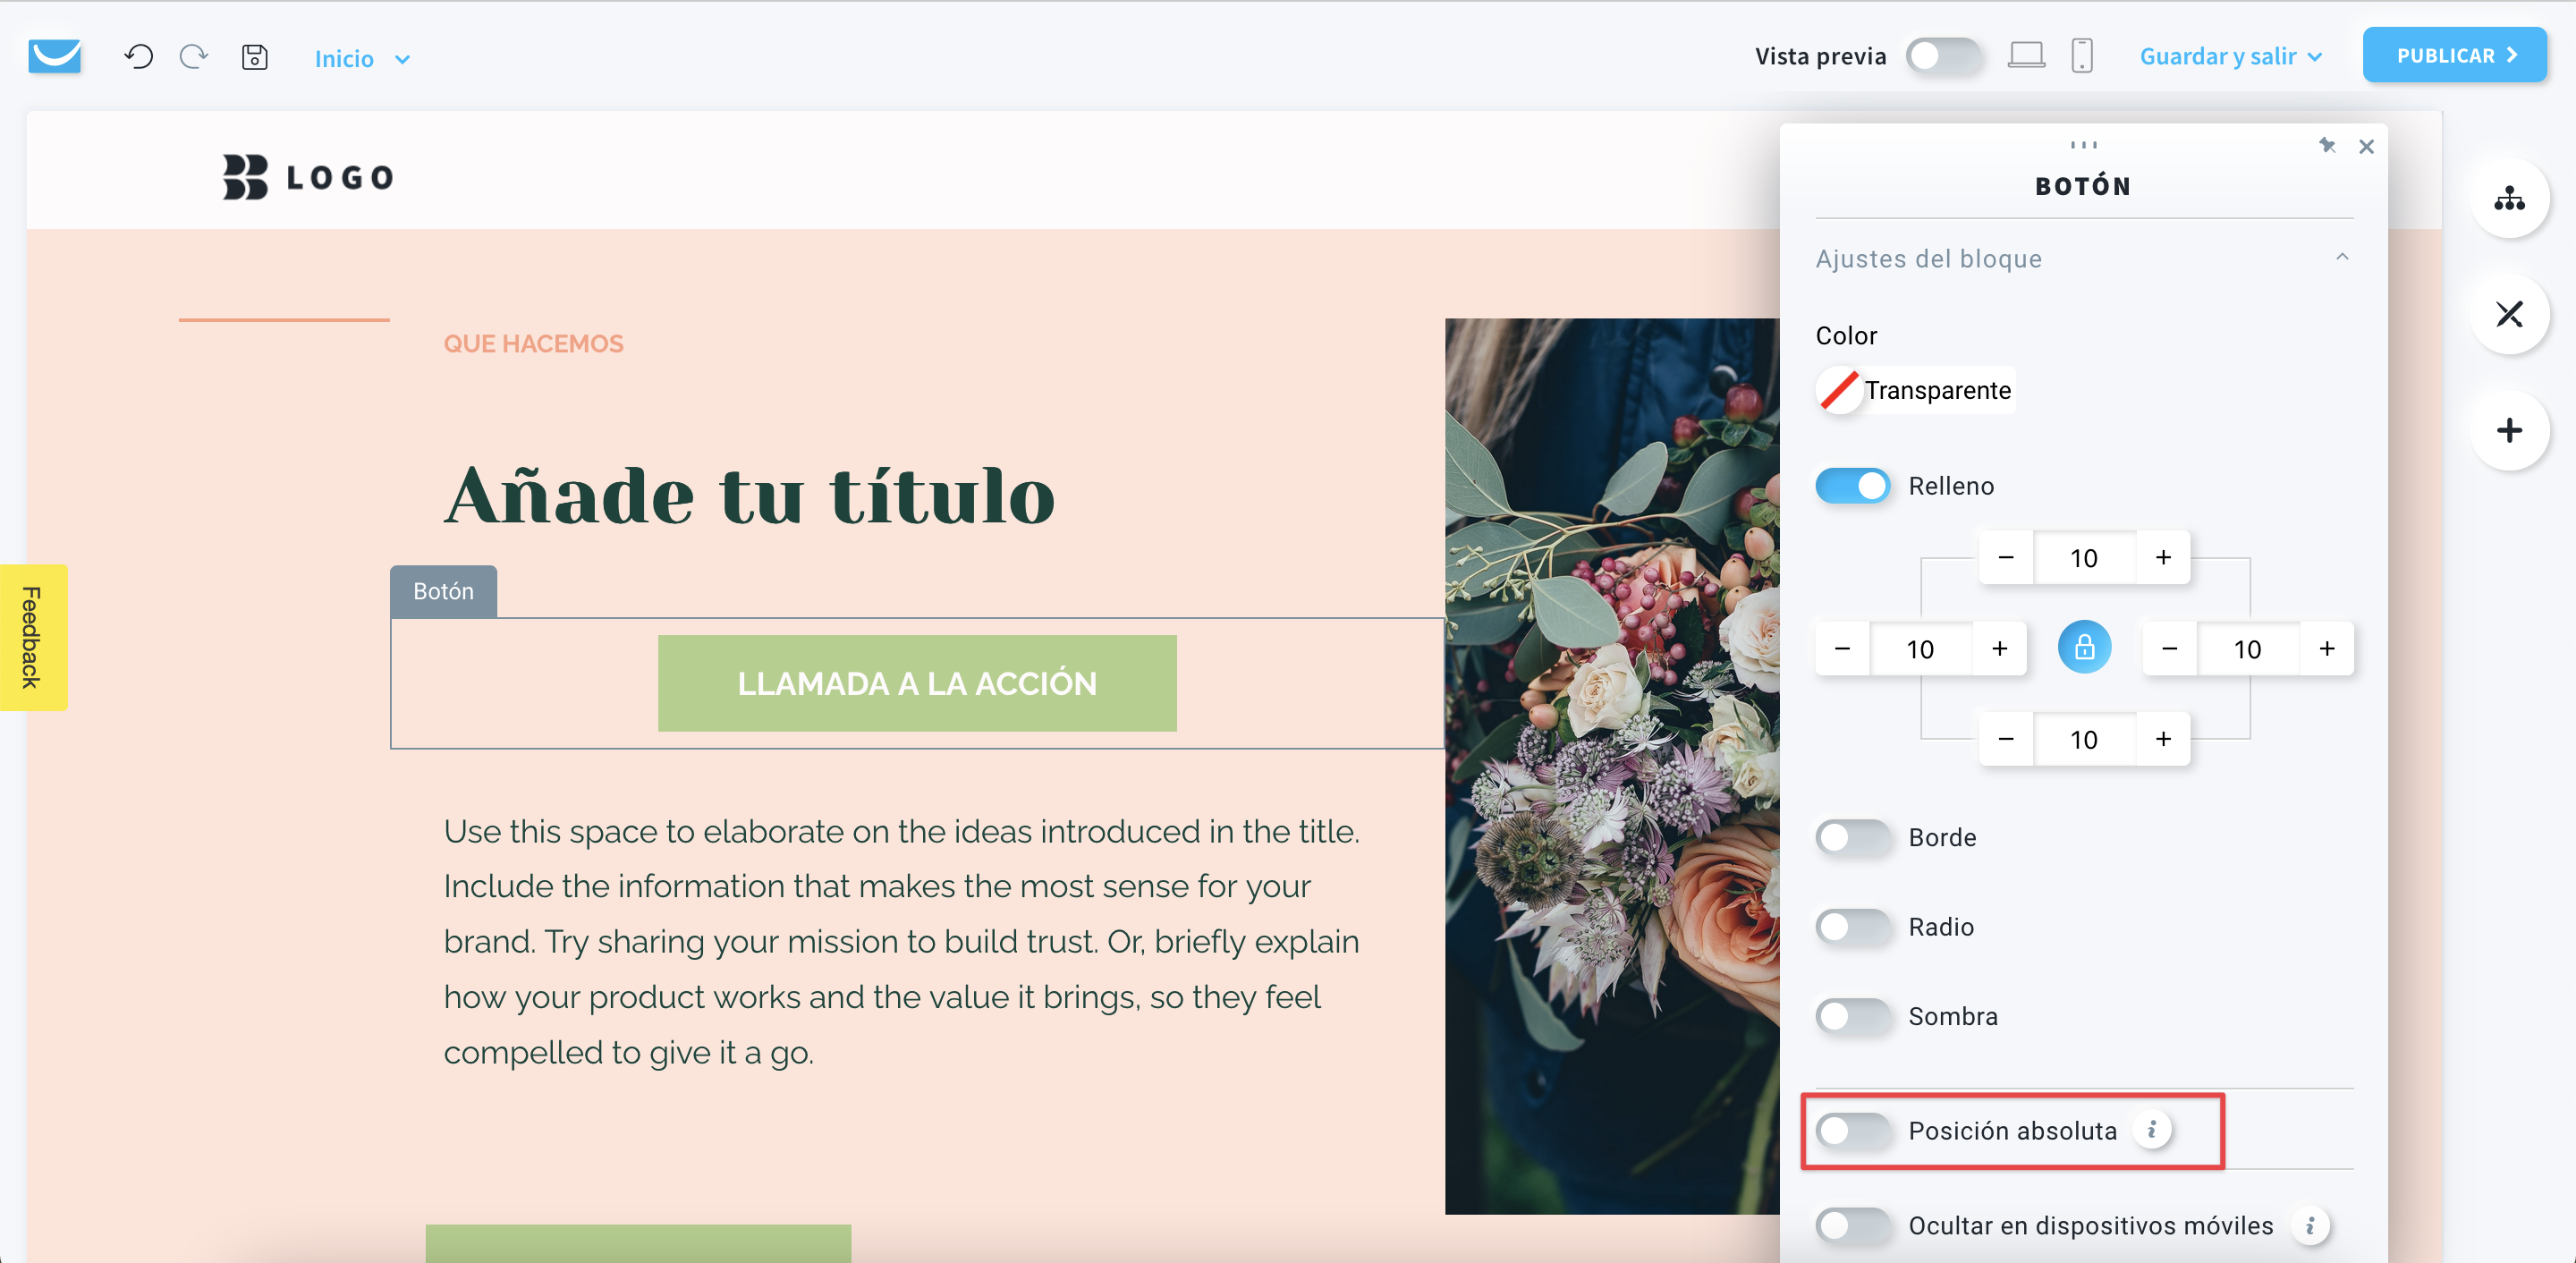Viewport: 2576px width, 1263px height.
Task: Add a new element with plus icon
Action: pyautogui.click(x=2509, y=430)
